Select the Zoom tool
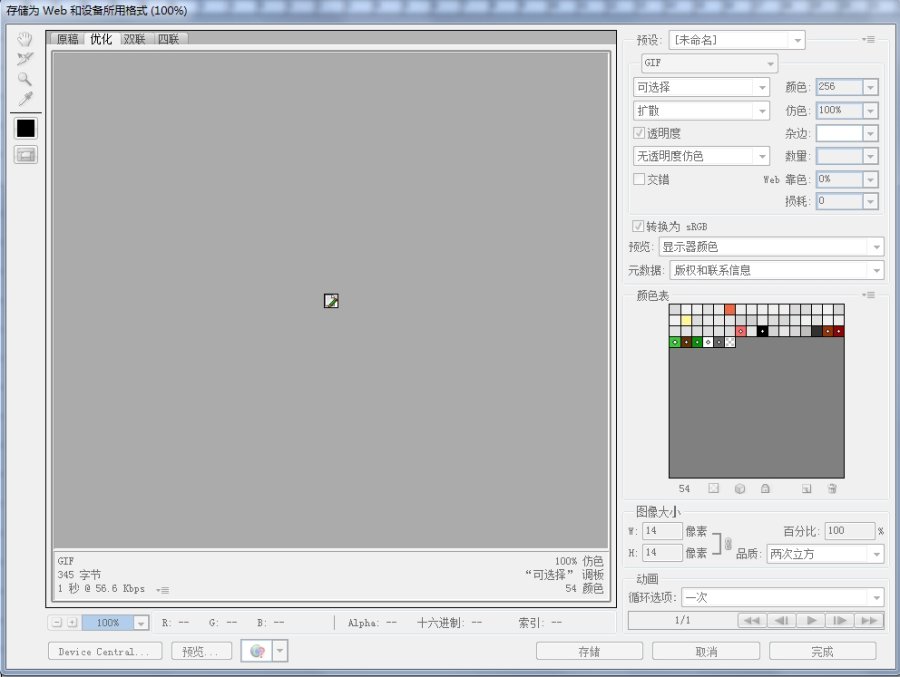Image resolution: width=900 pixels, height=677 pixels. coord(25,79)
